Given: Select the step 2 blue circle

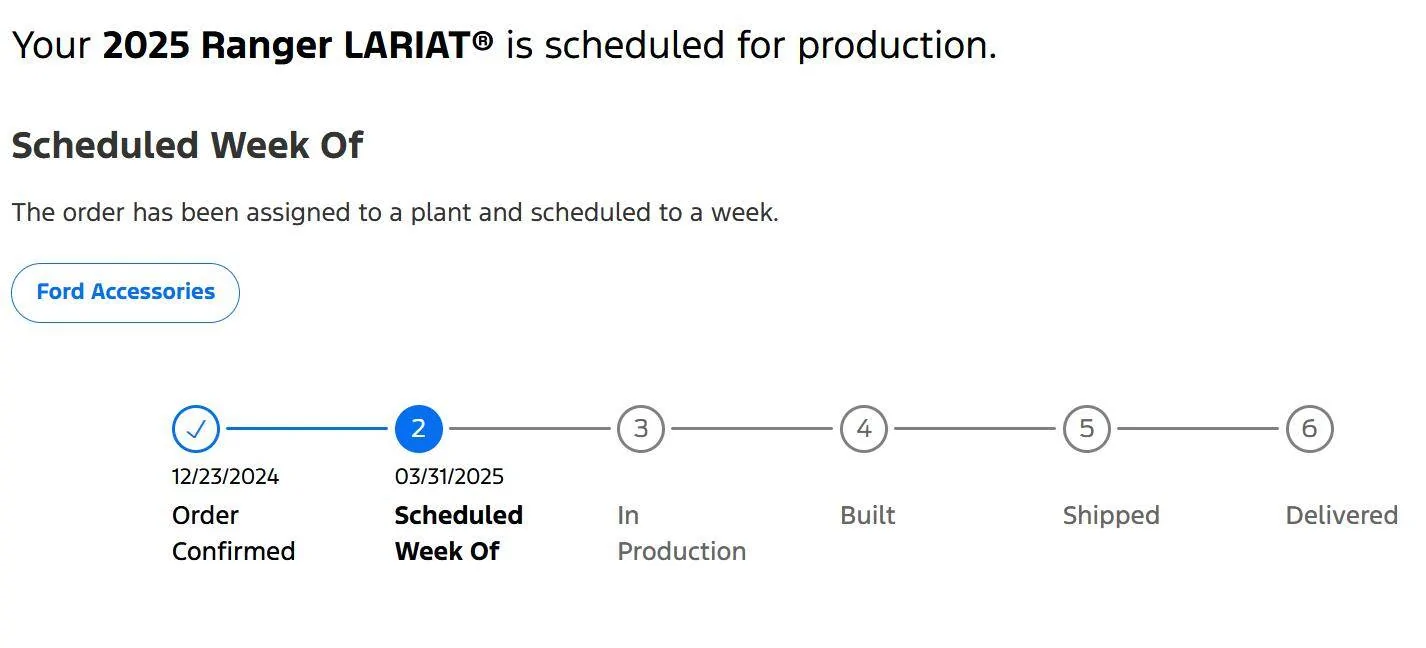Looking at the screenshot, I should 419,429.
